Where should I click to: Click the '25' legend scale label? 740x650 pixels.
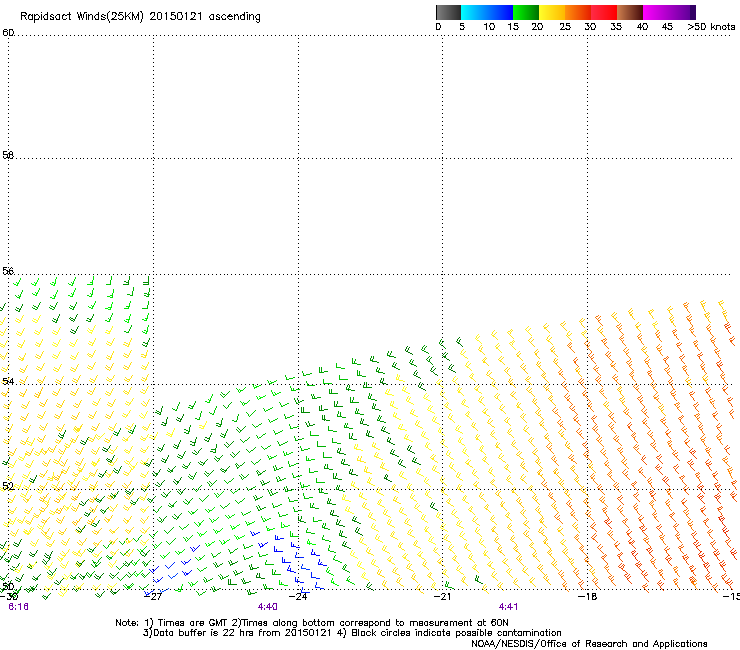click(x=565, y=27)
